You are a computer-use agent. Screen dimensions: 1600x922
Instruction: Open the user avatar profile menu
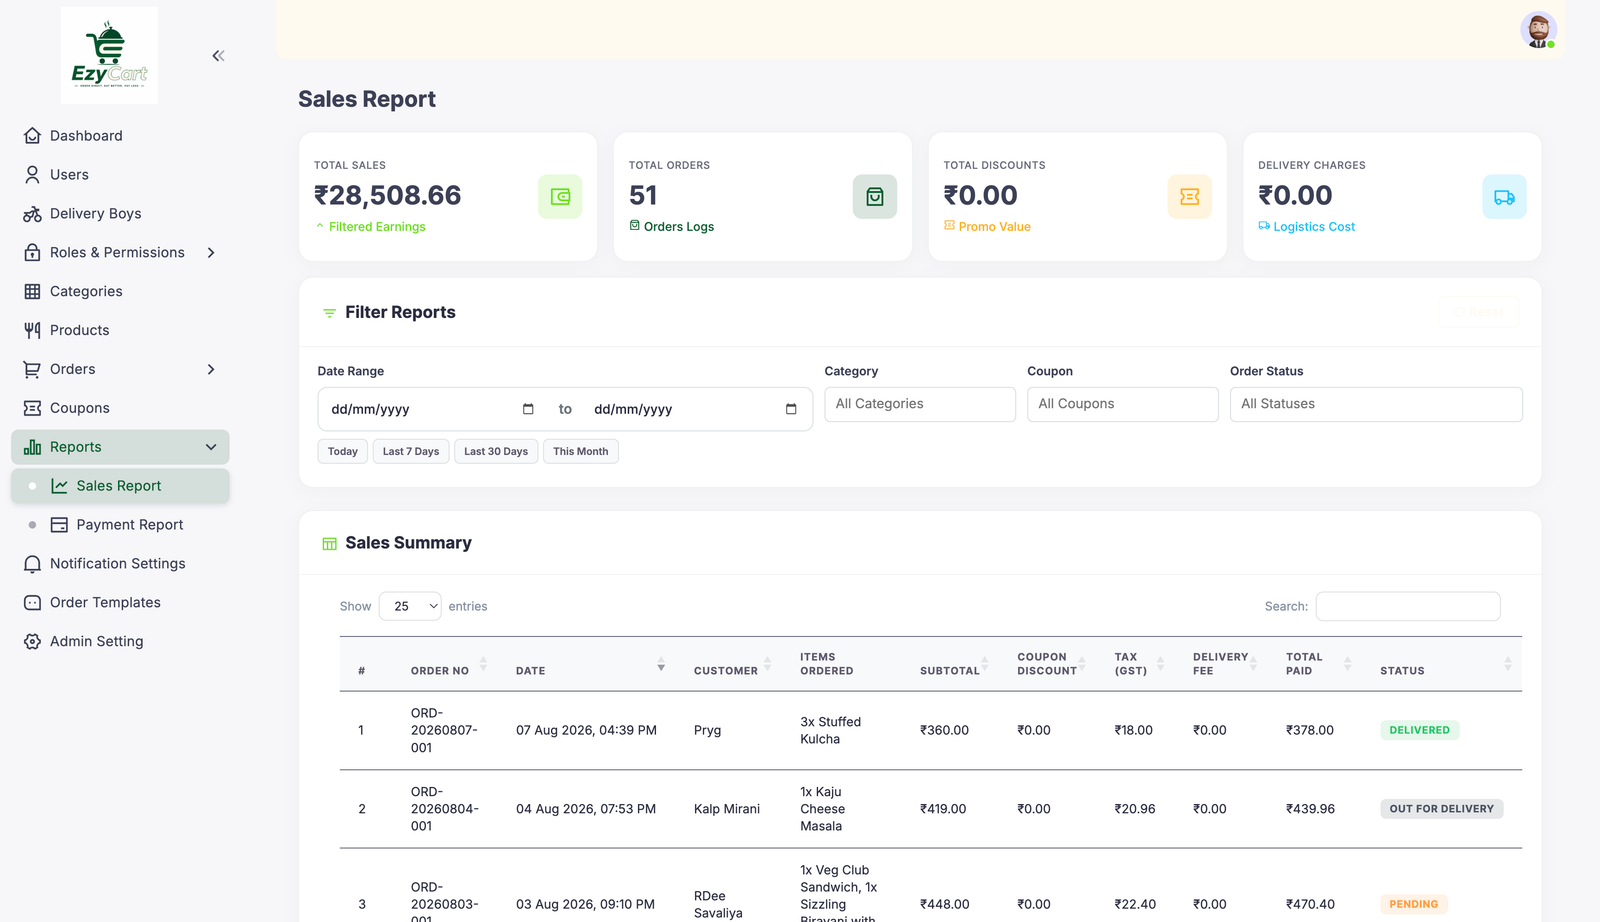coord(1538,30)
